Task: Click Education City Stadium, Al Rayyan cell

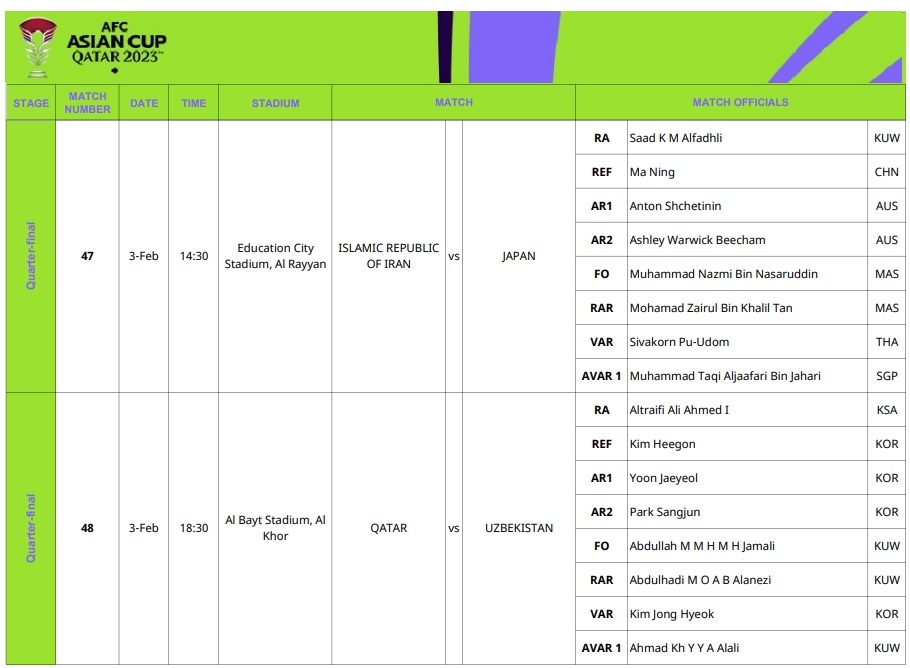Action: (276, 256)
